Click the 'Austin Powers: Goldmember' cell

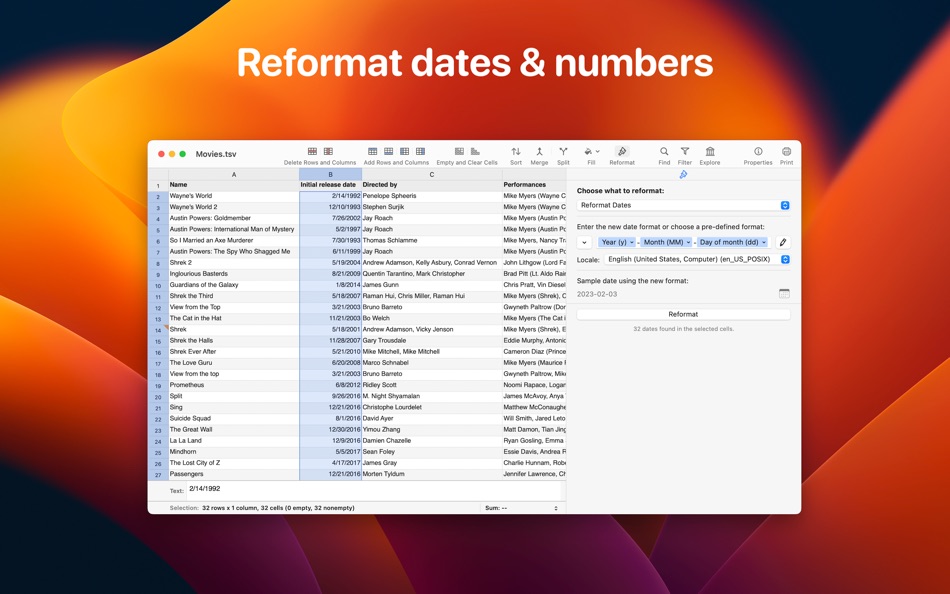coord(234,218)
